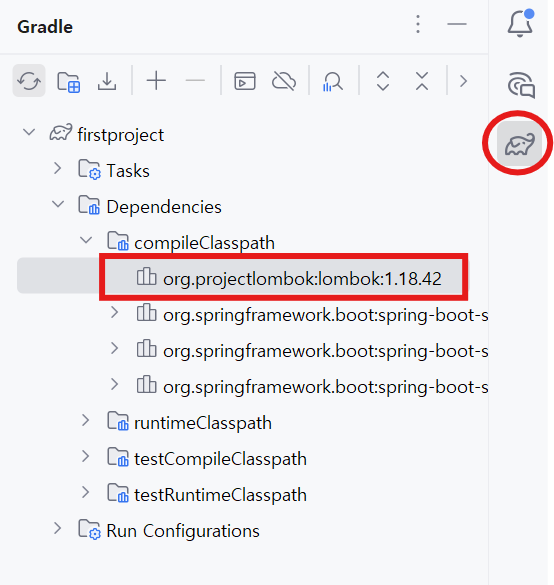Expand the Tasks node
Image resolution: width=554 pixels, height=585 pixels.
click(57, 168)
